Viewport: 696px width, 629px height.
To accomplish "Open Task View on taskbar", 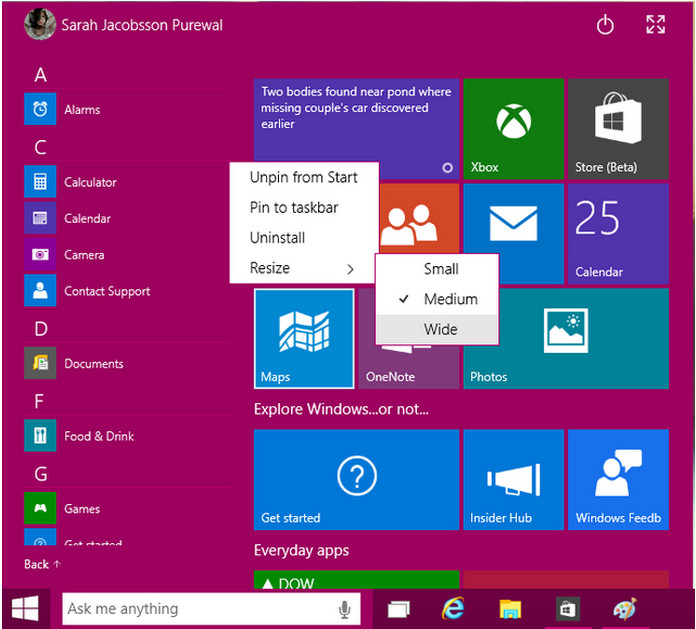I will [x=399, y=609].
